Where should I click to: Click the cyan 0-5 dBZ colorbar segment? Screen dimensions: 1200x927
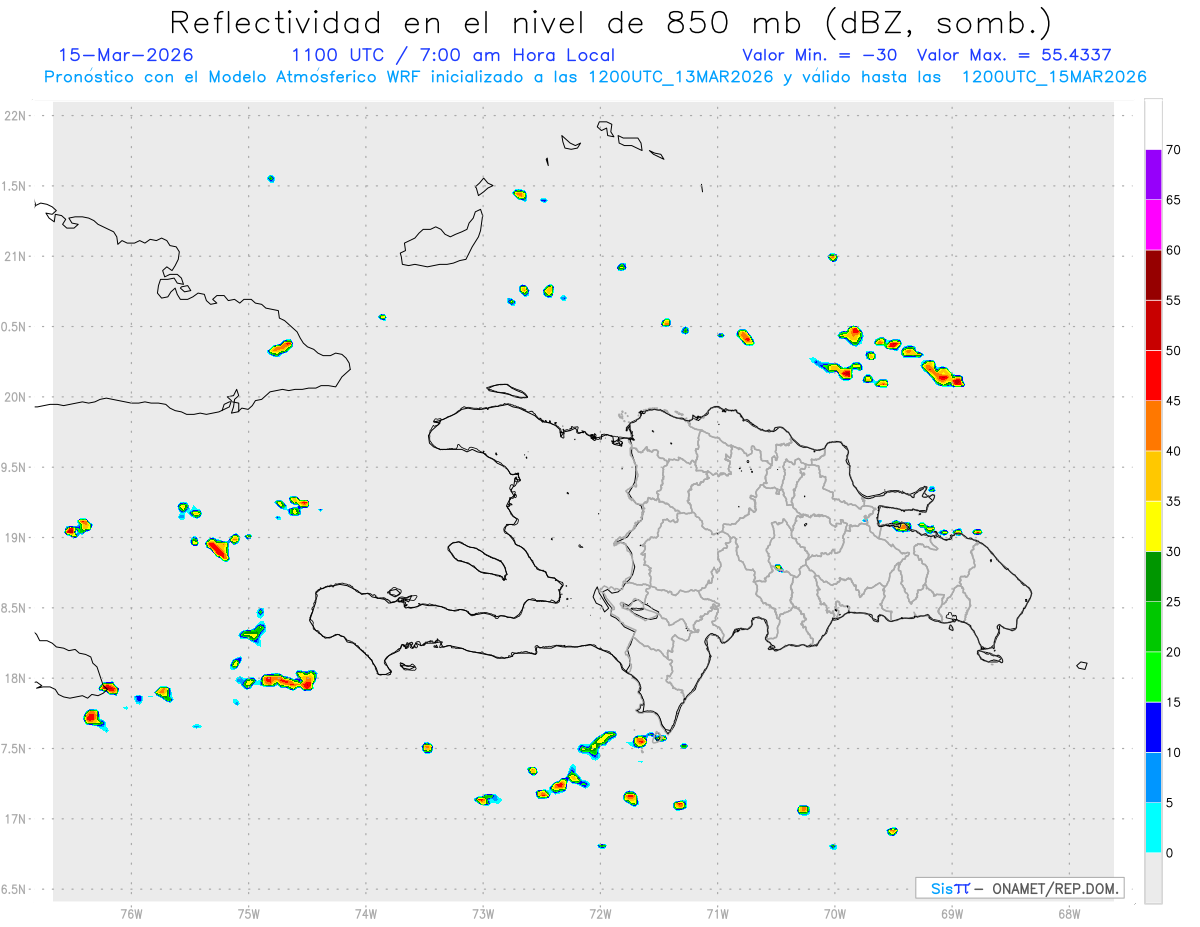1153,828
